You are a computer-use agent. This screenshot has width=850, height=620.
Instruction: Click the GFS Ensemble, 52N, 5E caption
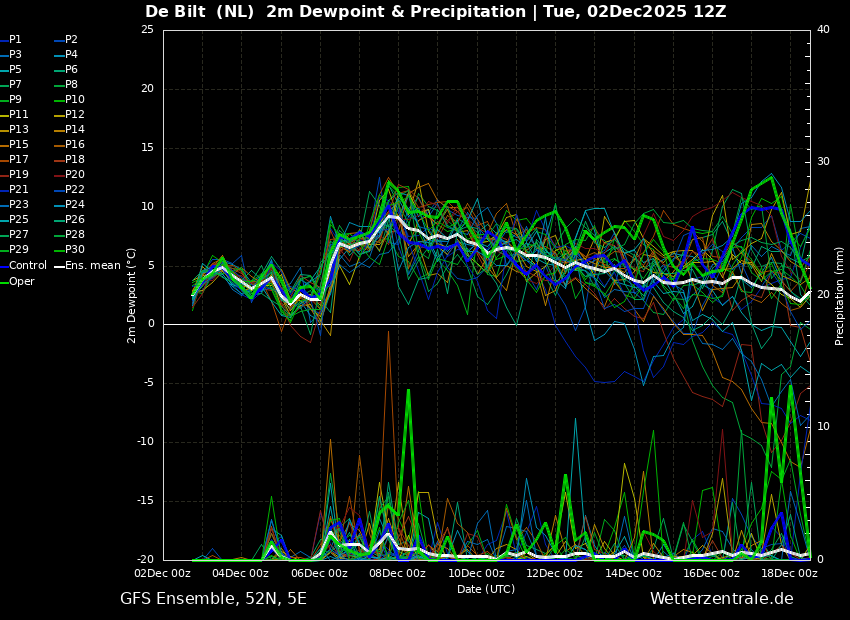coord(213,599)
